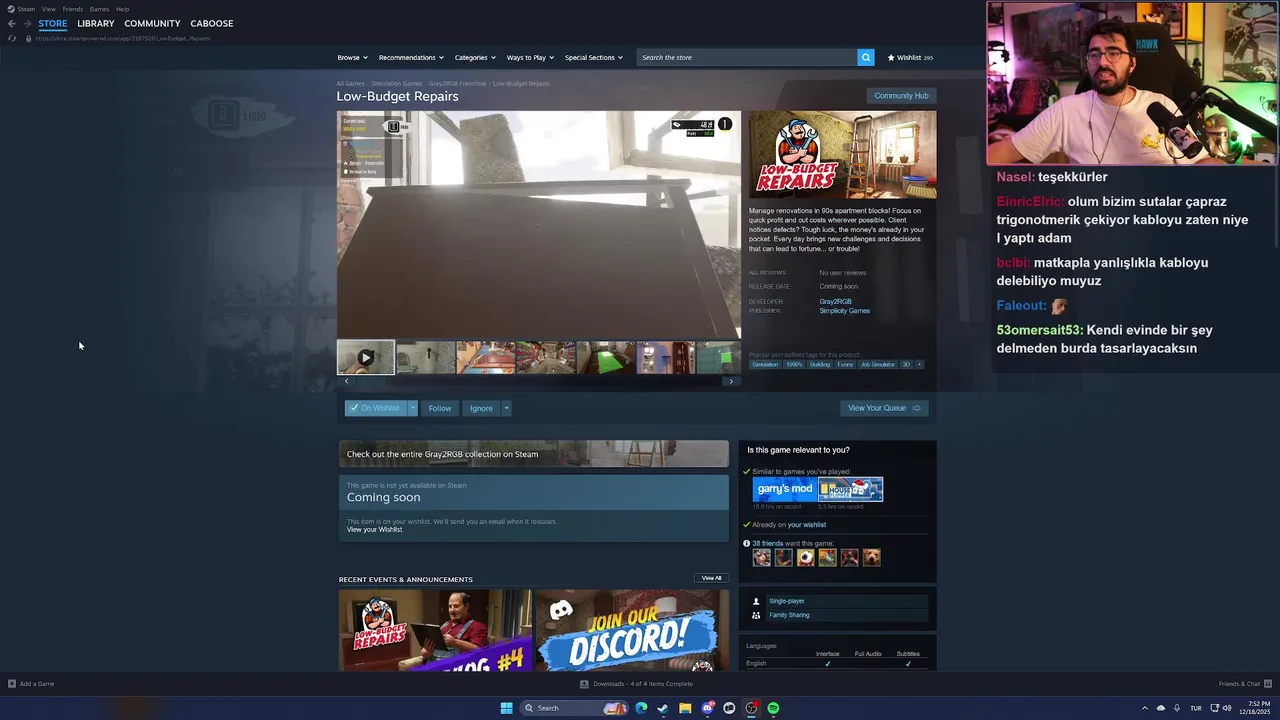Click the info icon beside 38 friends

point(747,543)
